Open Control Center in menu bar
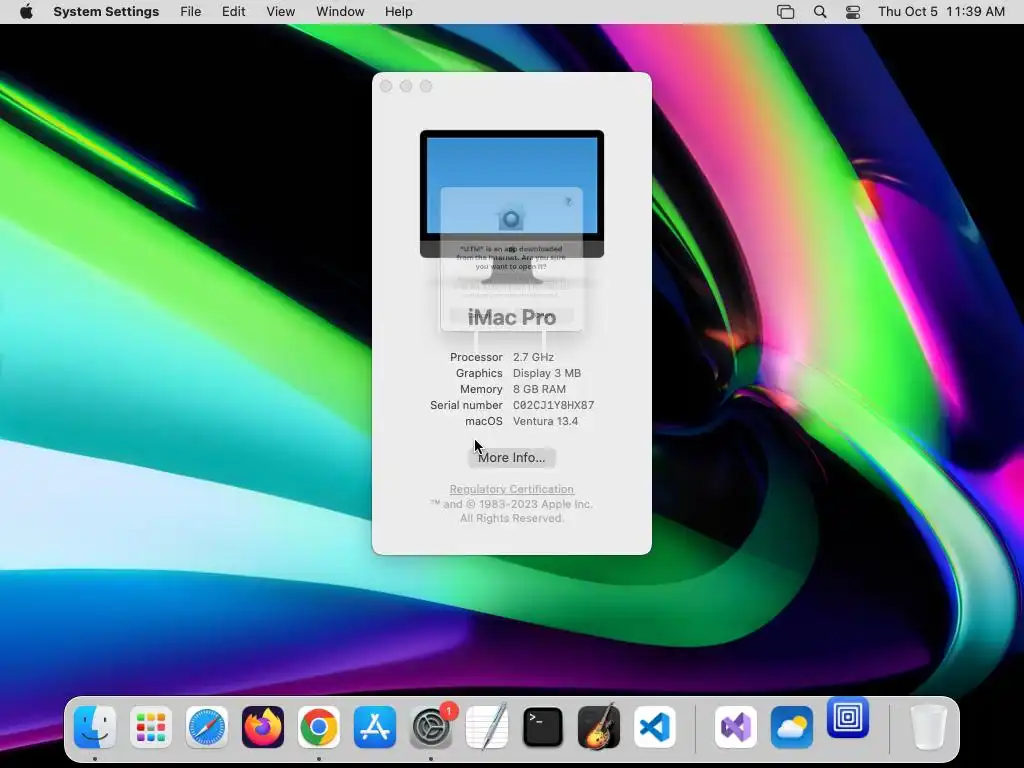 853,12
